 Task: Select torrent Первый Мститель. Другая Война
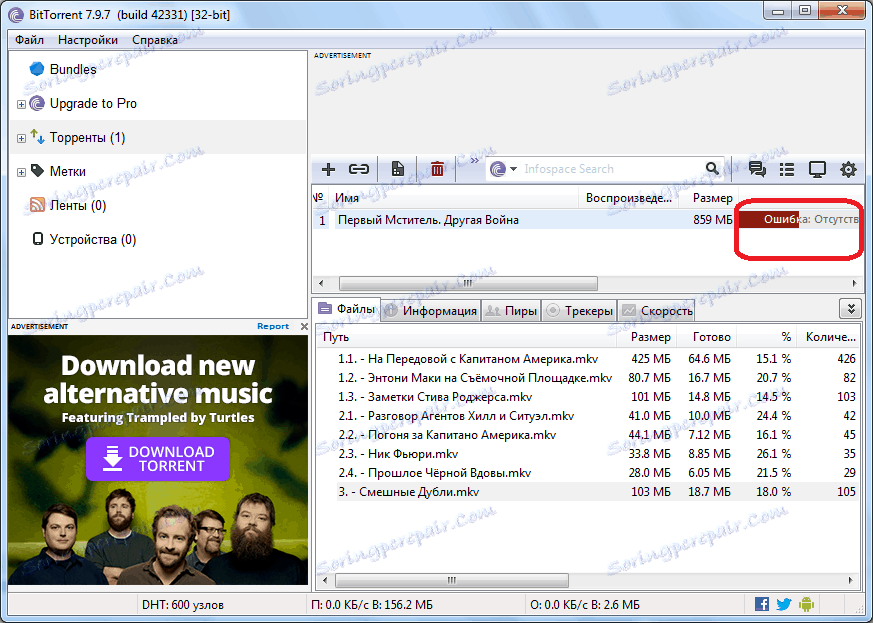pyautogui.click(x=428, y=220)
